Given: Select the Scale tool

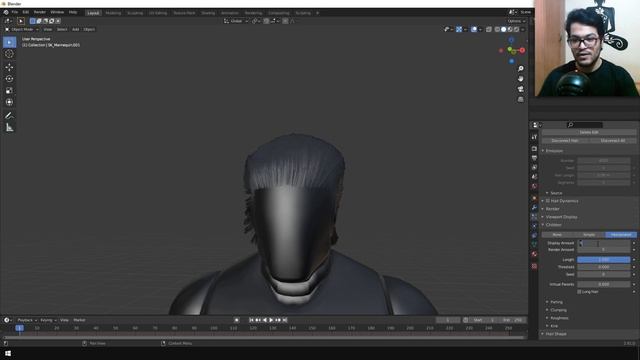Looking at the screenshot, I should (9, 91).
